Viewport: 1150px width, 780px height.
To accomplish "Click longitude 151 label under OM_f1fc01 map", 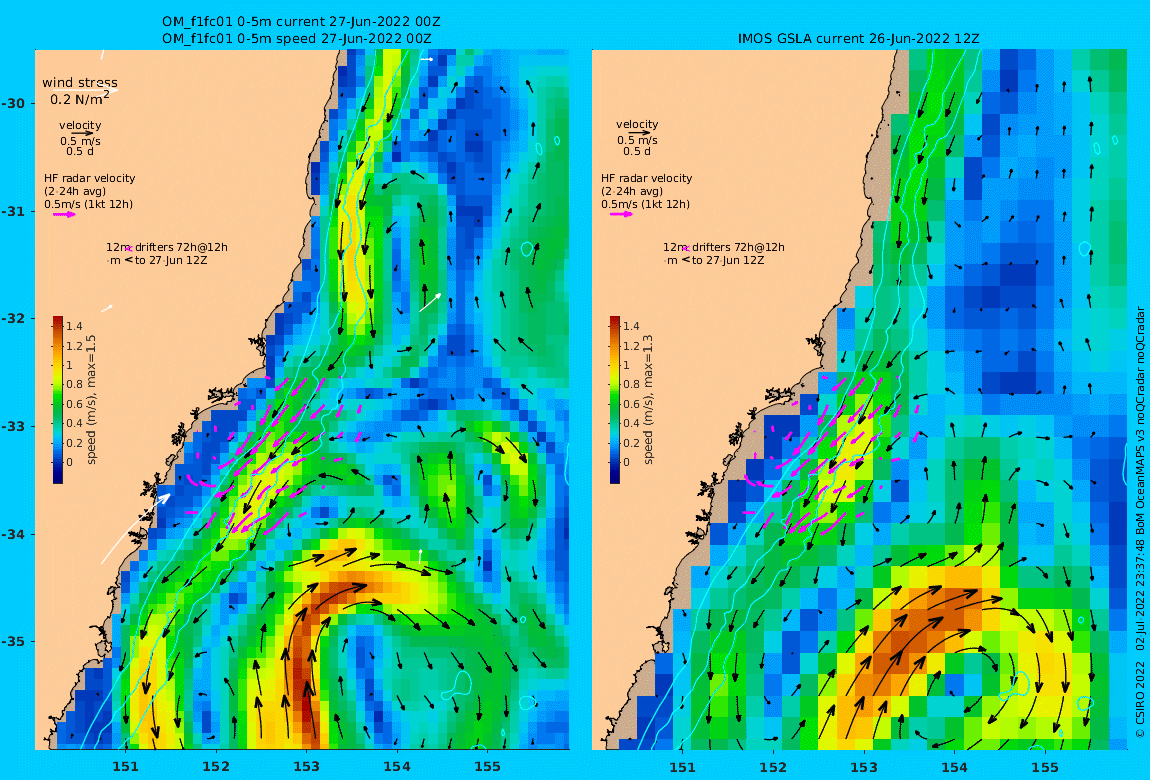I will coord(125,767).
